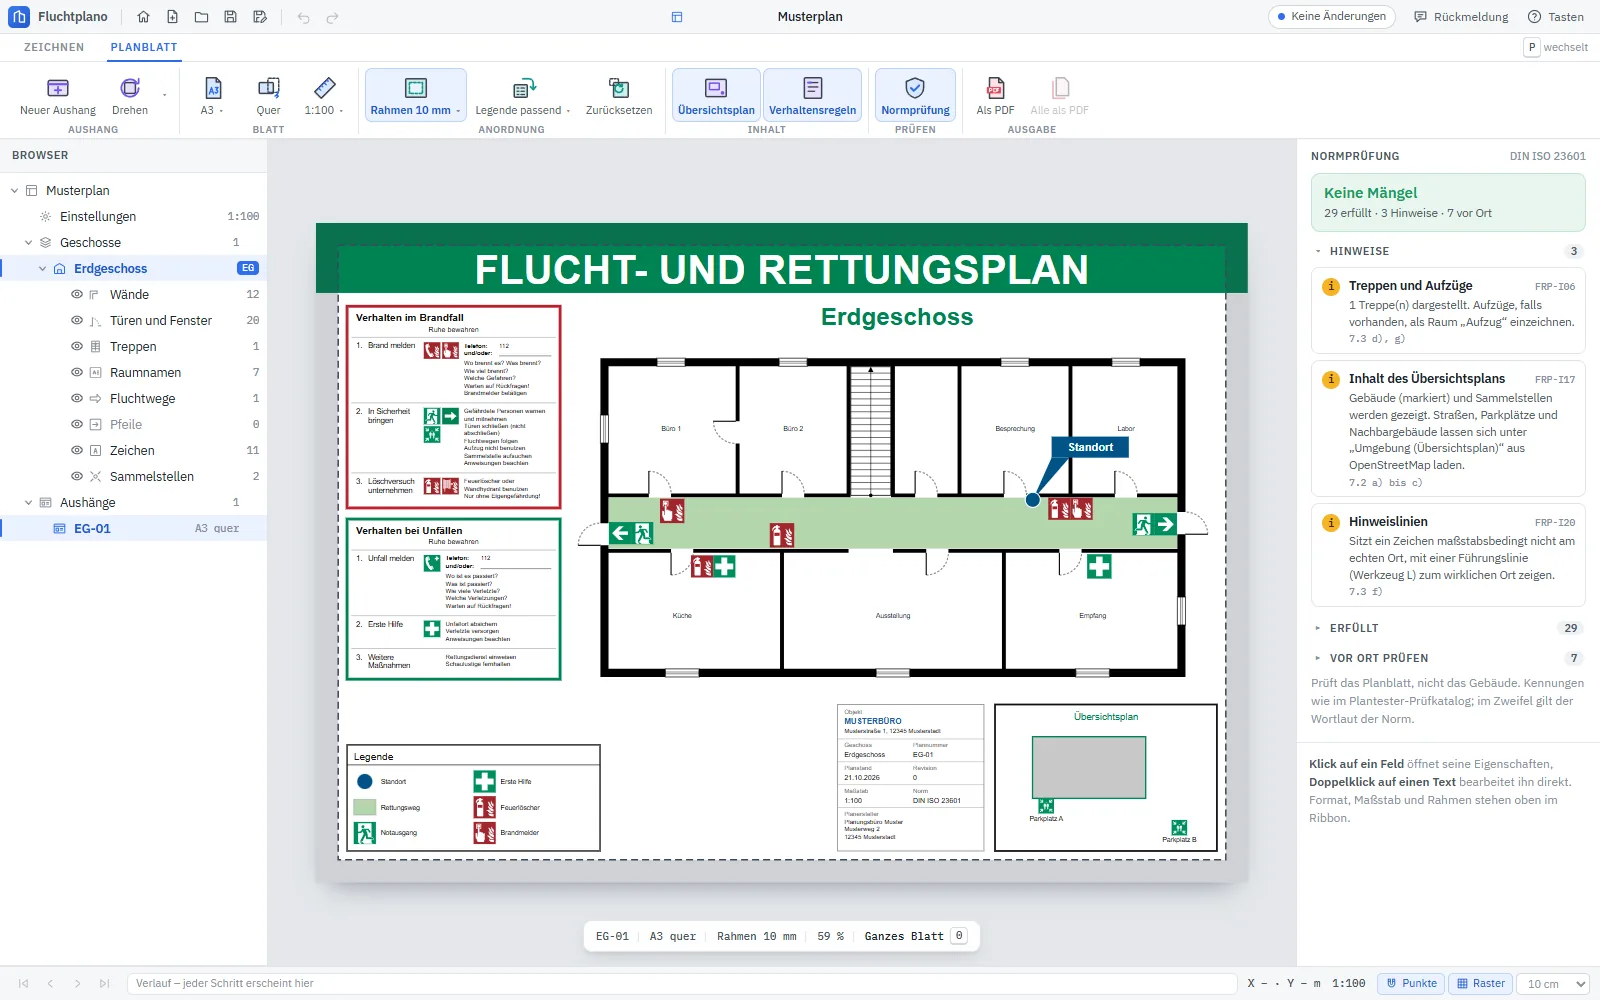The width and height of the screenshot is (1600, 1000).
Task: Choose the A3 paper format
Action: (212, 96)
